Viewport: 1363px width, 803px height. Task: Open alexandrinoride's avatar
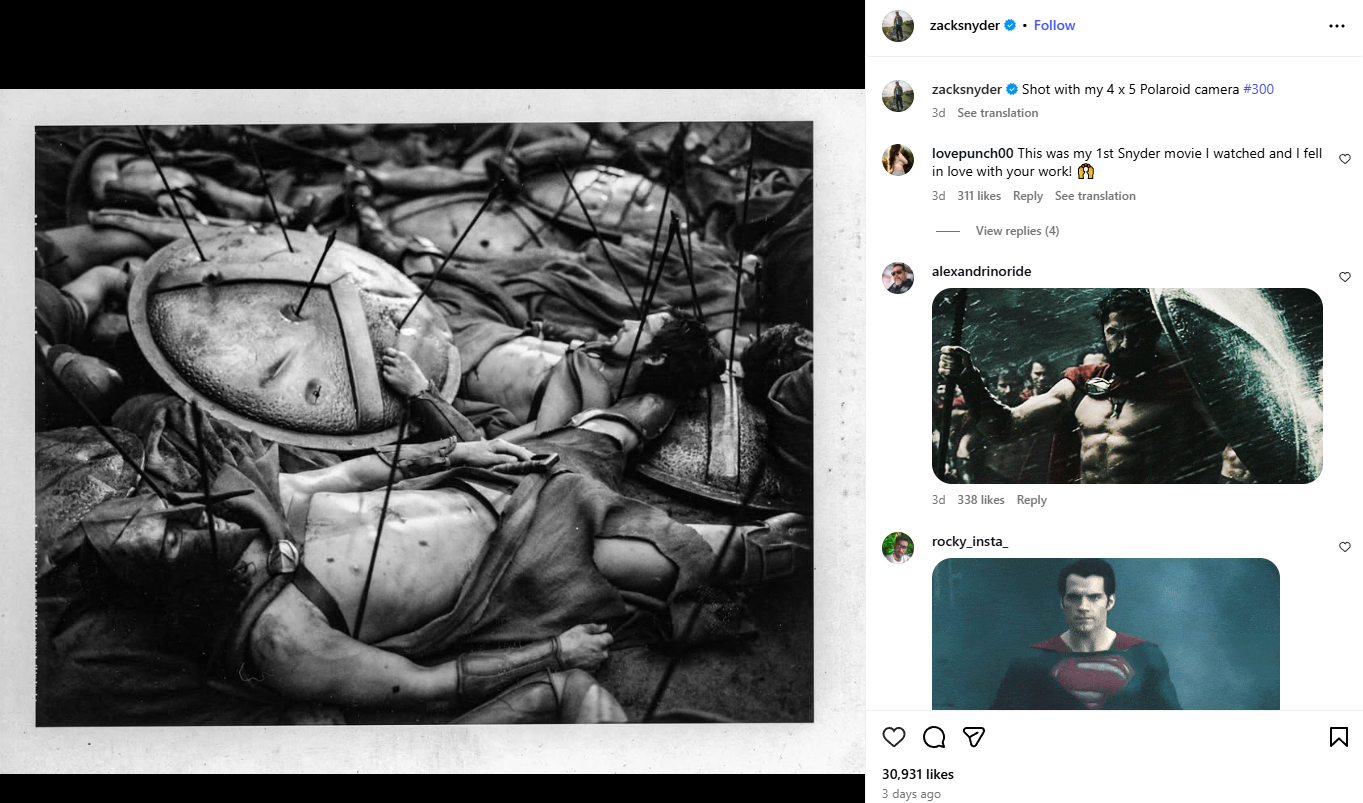[x=898, y=277]
